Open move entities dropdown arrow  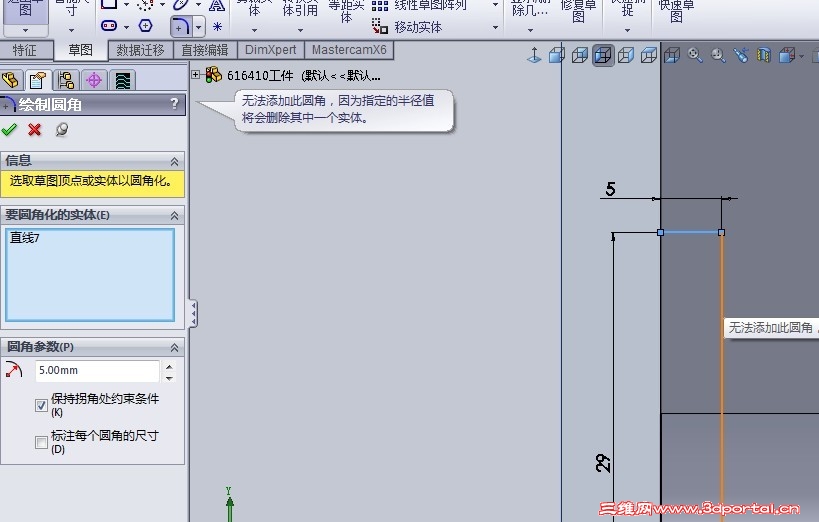coord(495,27)
